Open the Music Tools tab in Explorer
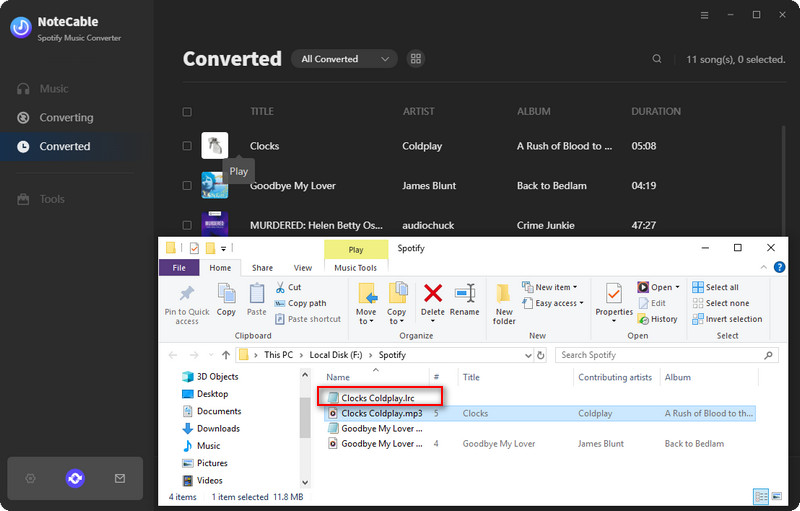The image size is (800, 511). click(x=356, y=268)
